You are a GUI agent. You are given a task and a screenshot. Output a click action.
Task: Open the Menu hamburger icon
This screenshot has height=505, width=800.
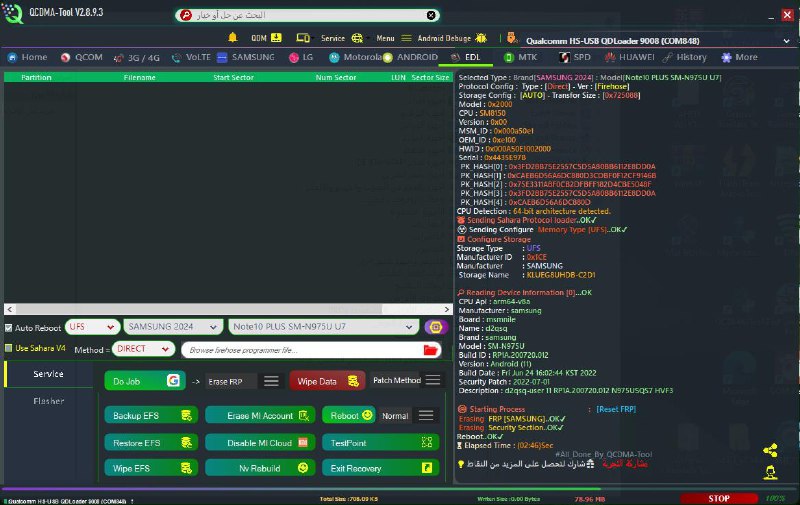click(406, 38)
